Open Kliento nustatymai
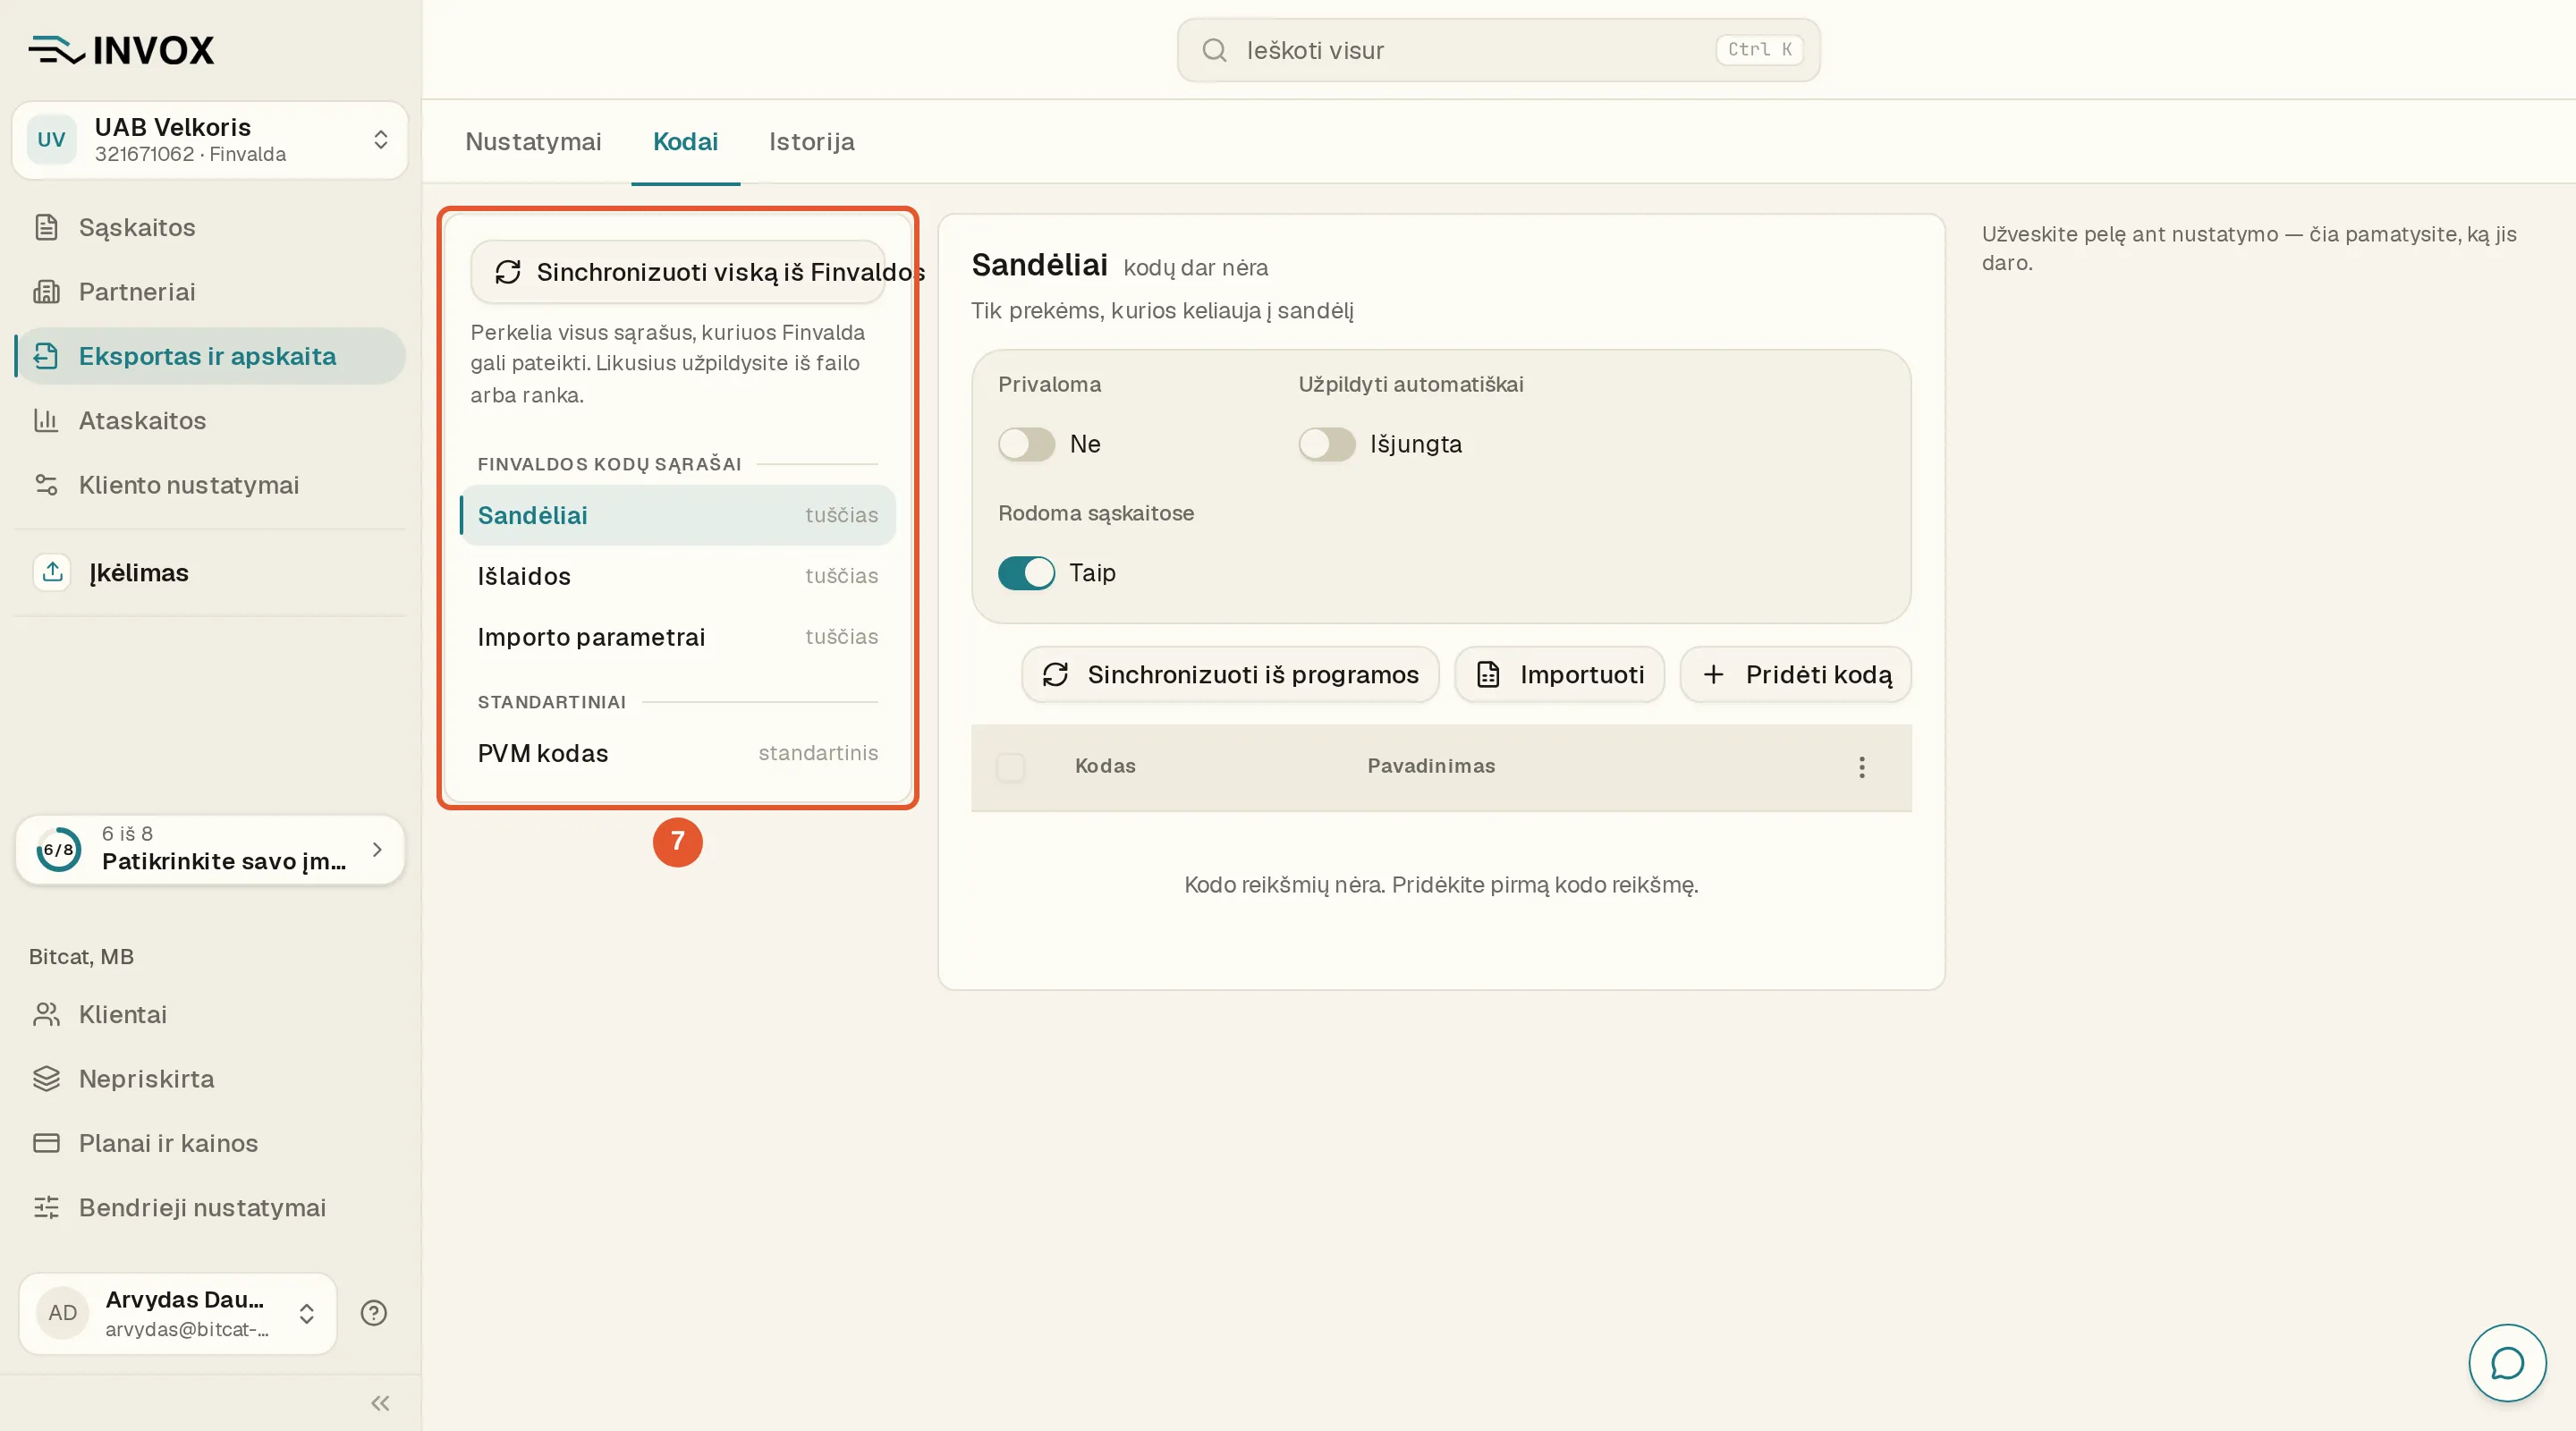Viewport: 2576px width, 1431px height. click(x=209, y=485)
